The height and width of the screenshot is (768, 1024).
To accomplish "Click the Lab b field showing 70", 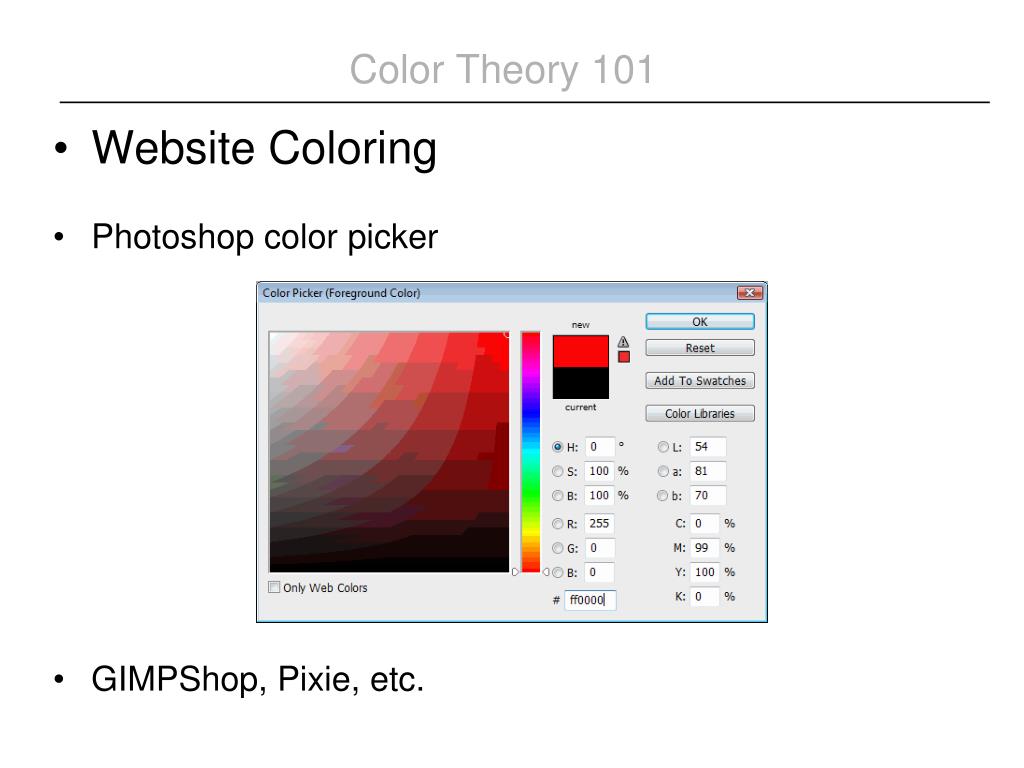I will (708, 496).
